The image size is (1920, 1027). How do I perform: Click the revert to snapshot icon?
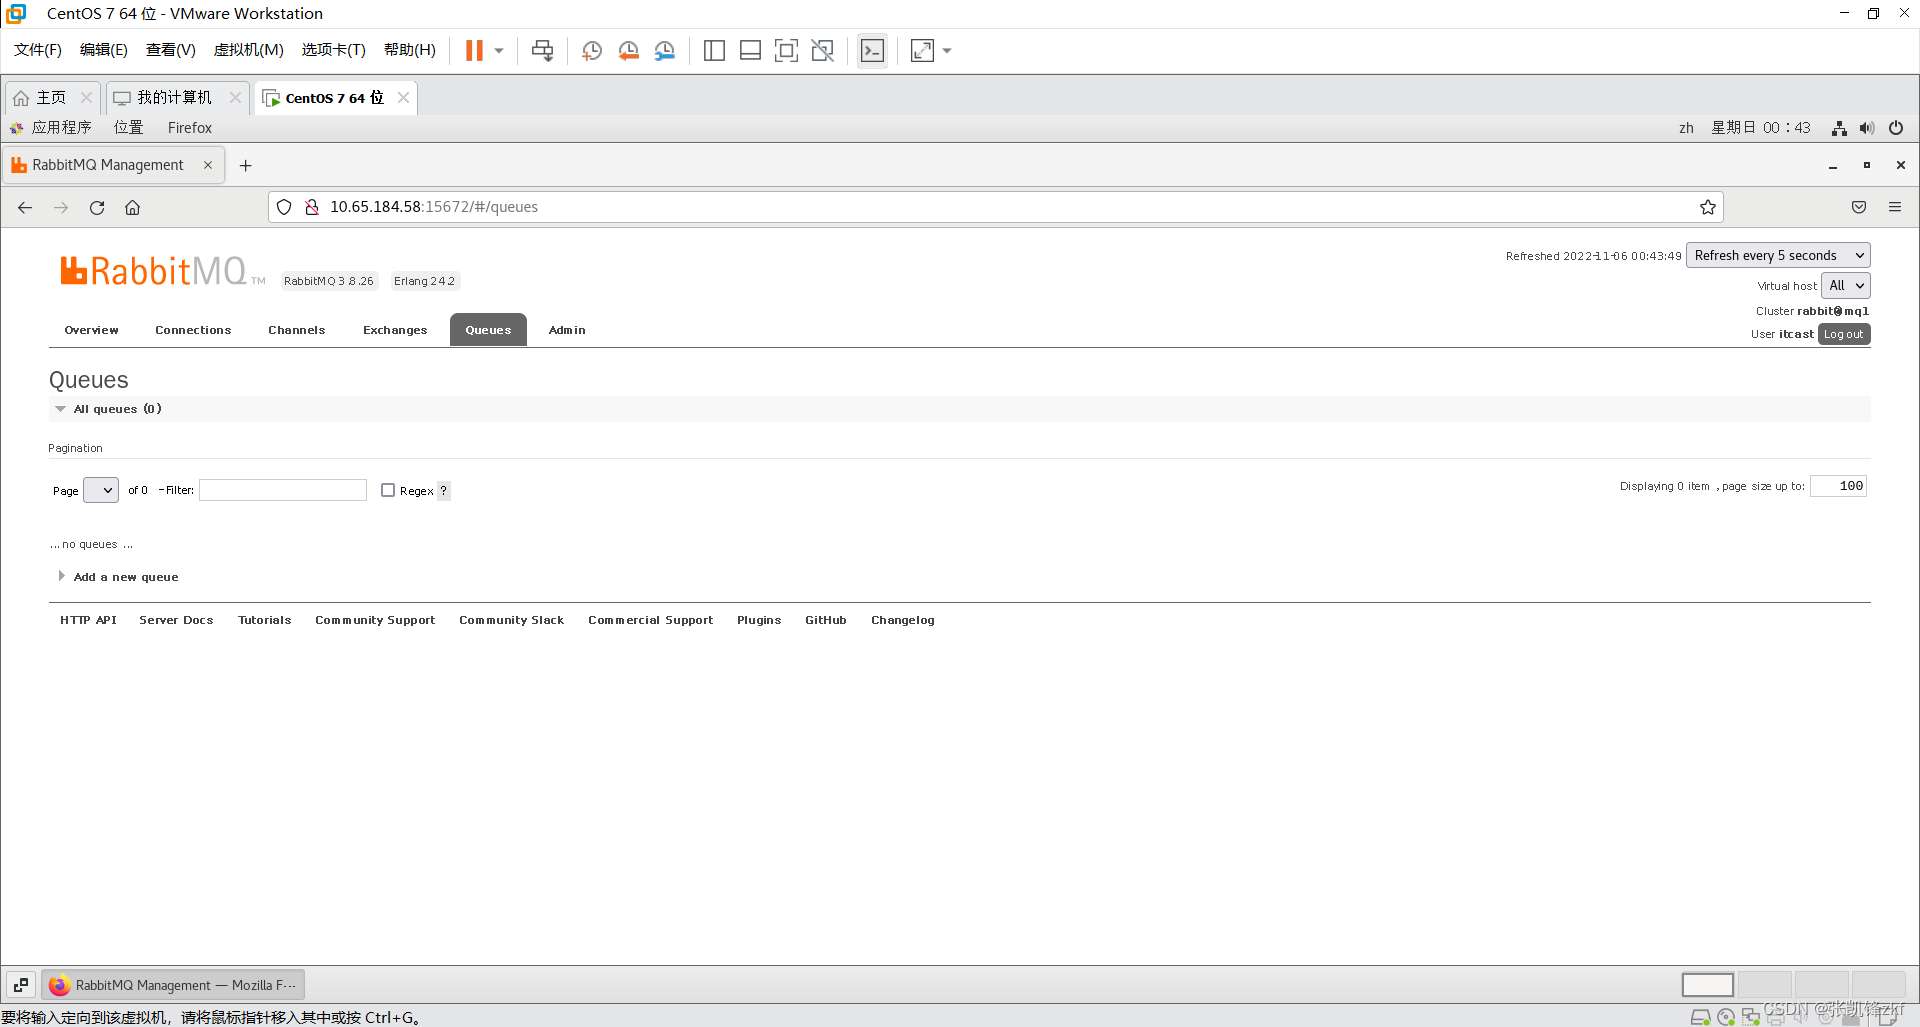[x=628, y=50]
